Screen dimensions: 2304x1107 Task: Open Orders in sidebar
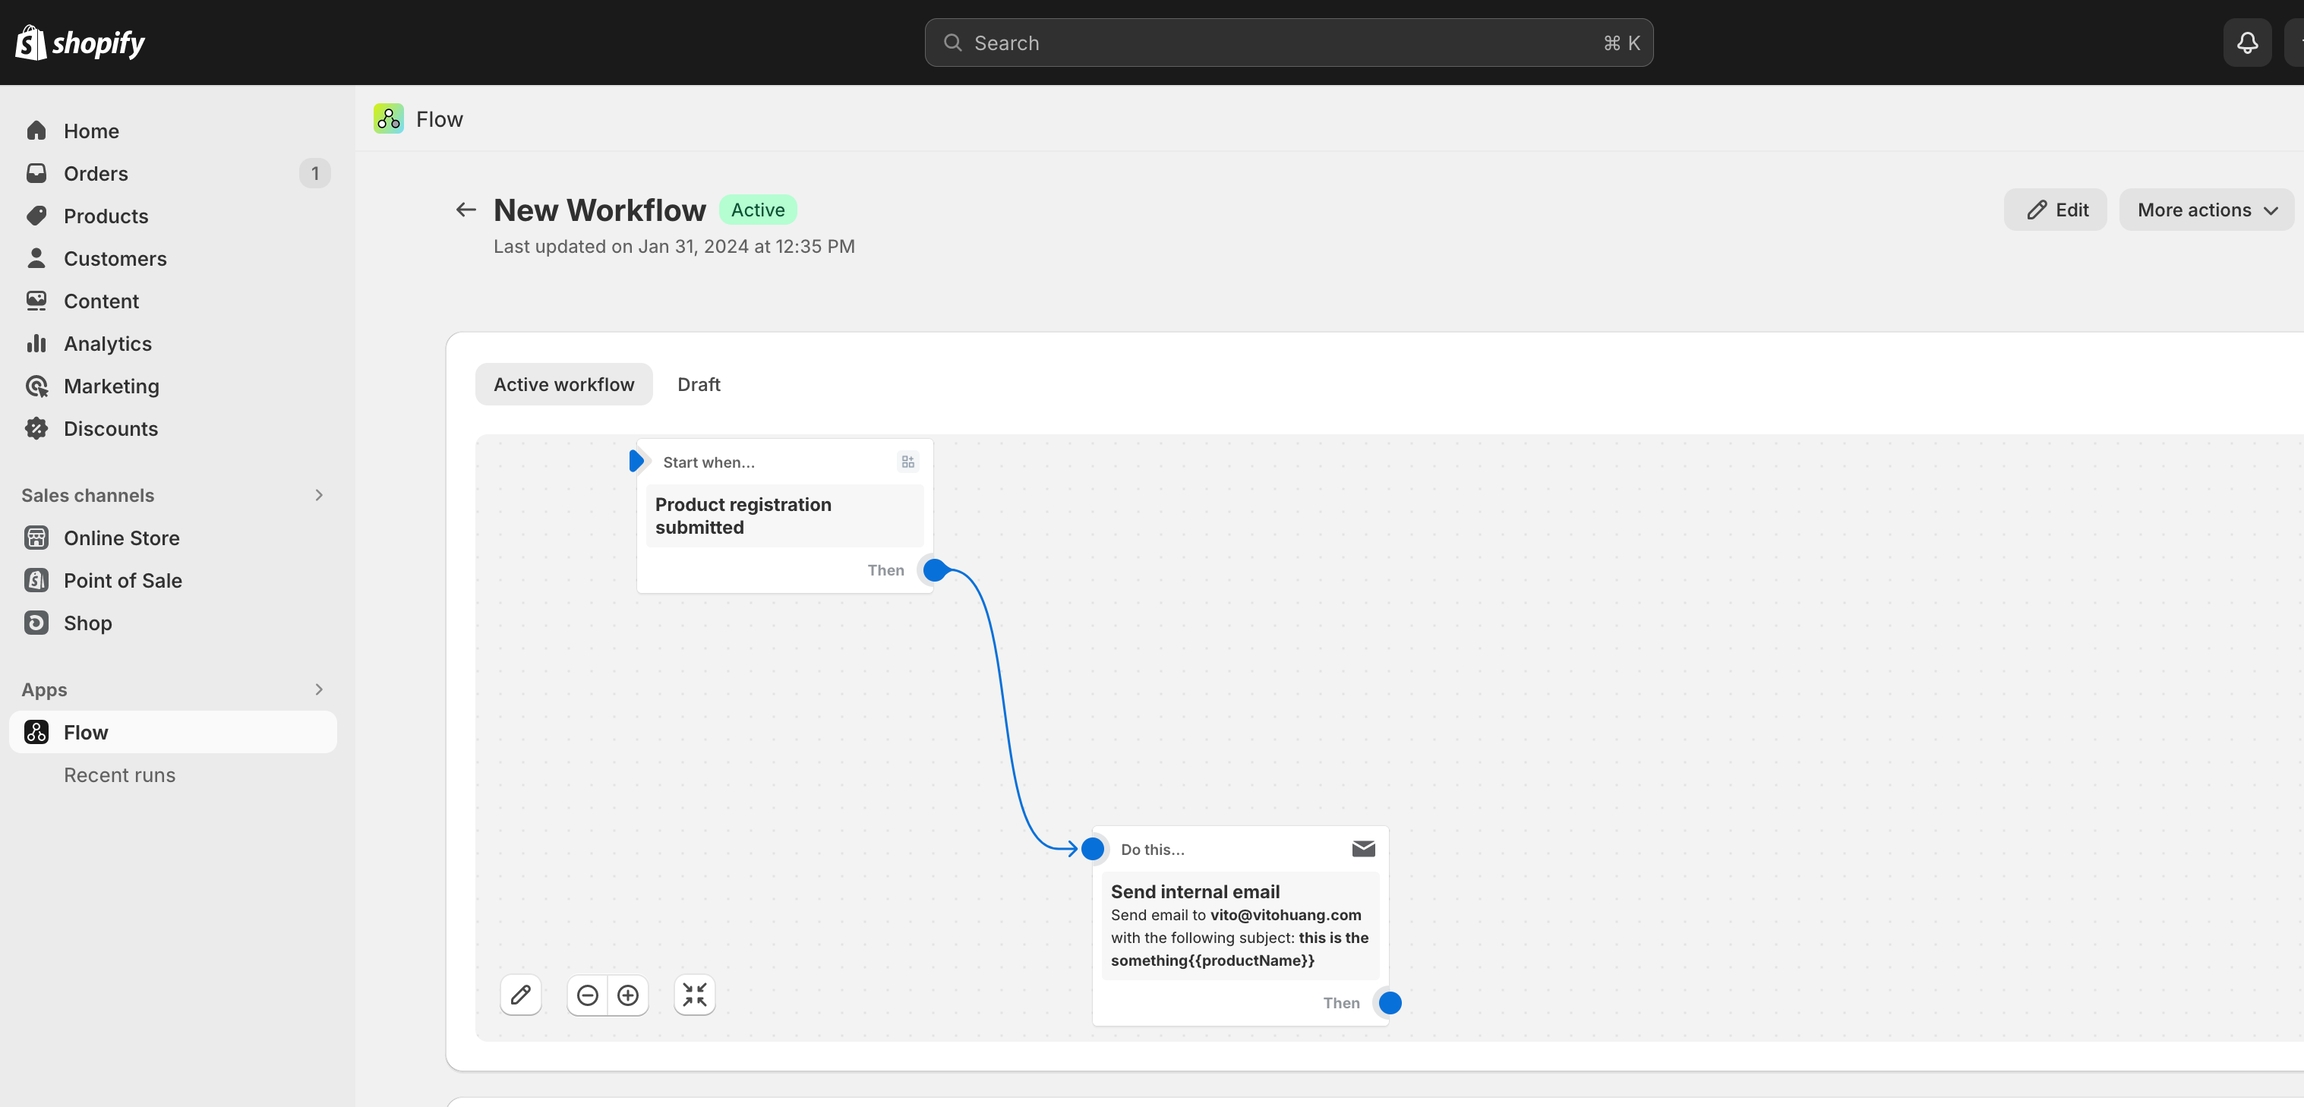(x=96, y=174)
